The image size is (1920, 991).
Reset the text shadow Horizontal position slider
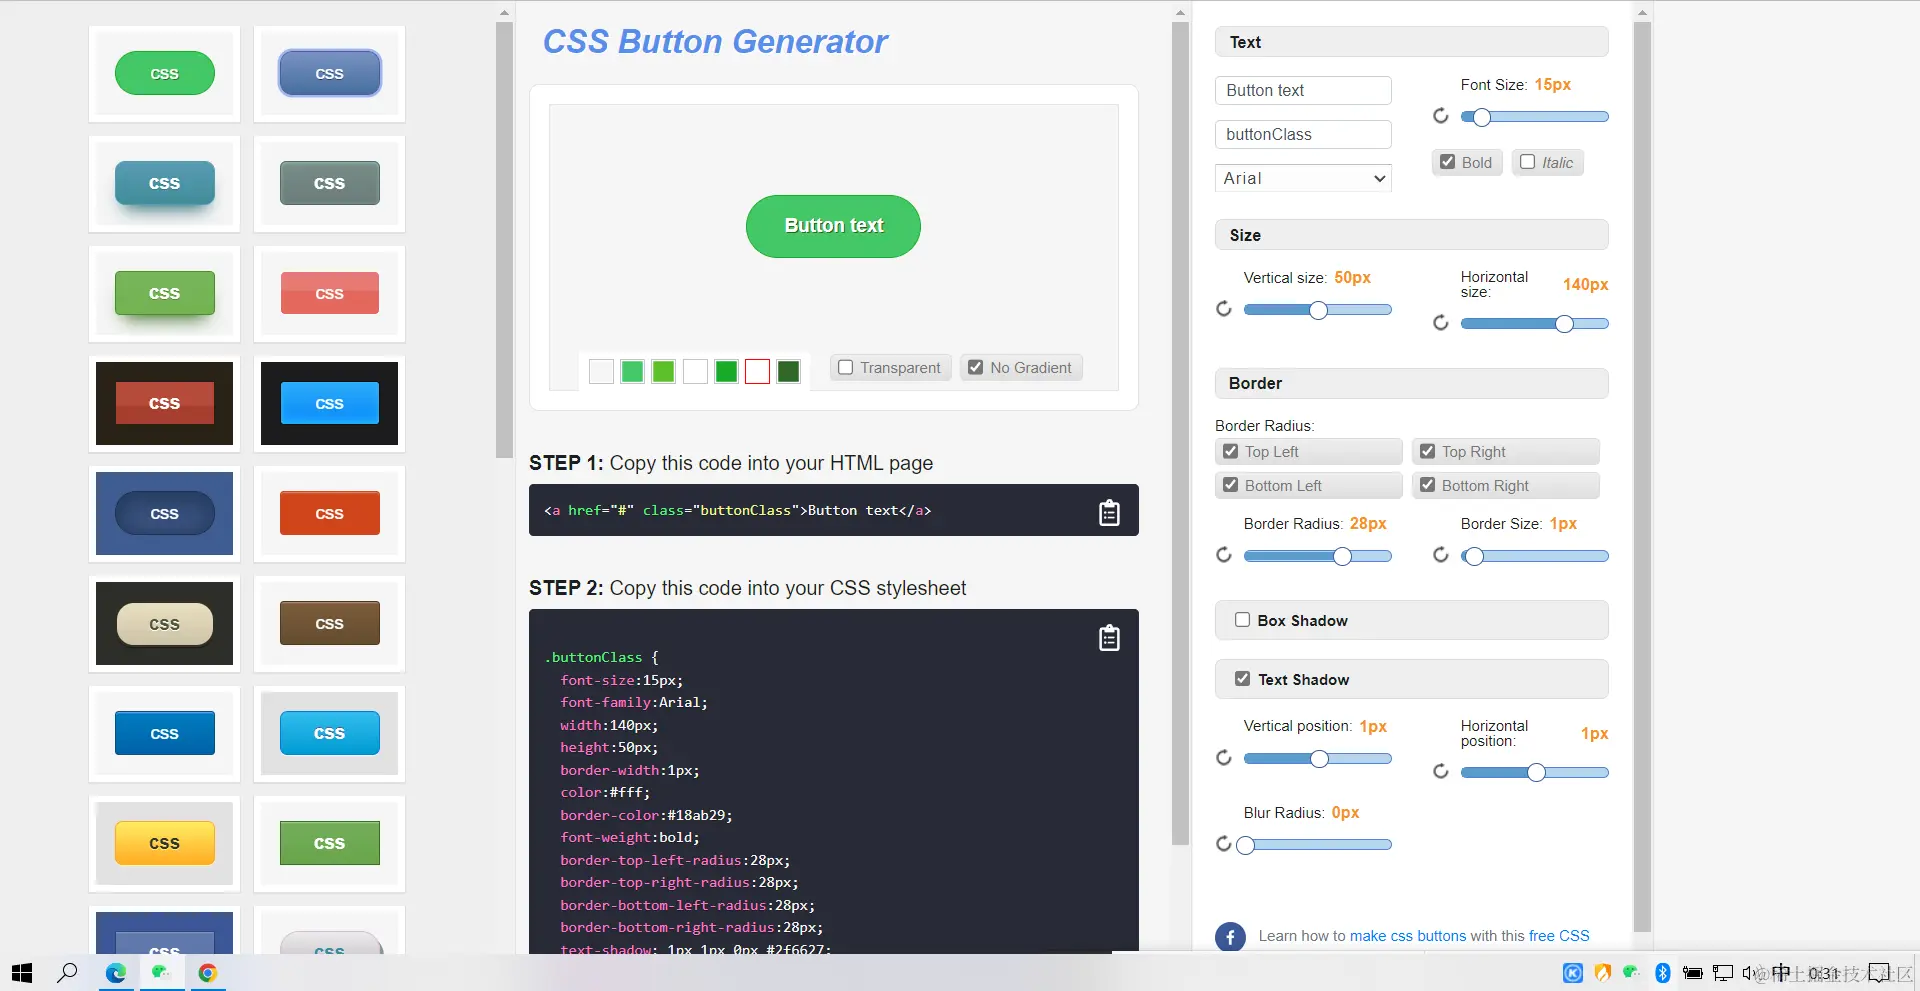tap(1440, 771)
